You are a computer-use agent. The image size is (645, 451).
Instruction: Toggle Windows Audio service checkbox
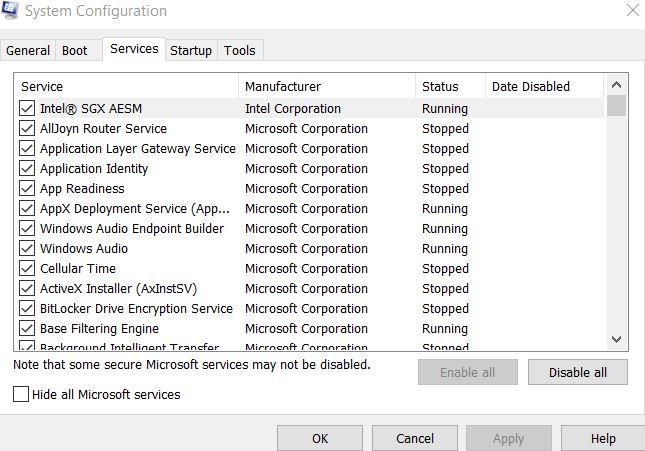(x=27, y=249)
